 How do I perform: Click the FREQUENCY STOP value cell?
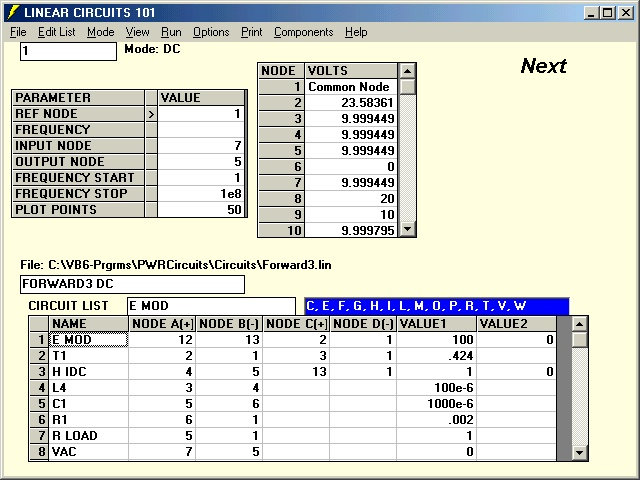pyautogui.click(x=202, y=194)
